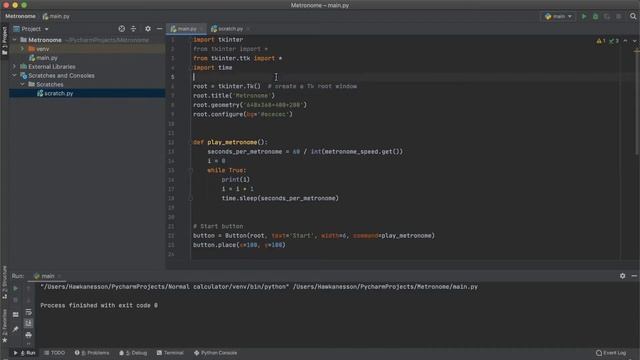Hide the Project panel with minus icon
The height and width of the screenshot is (360, 640).
159,29
